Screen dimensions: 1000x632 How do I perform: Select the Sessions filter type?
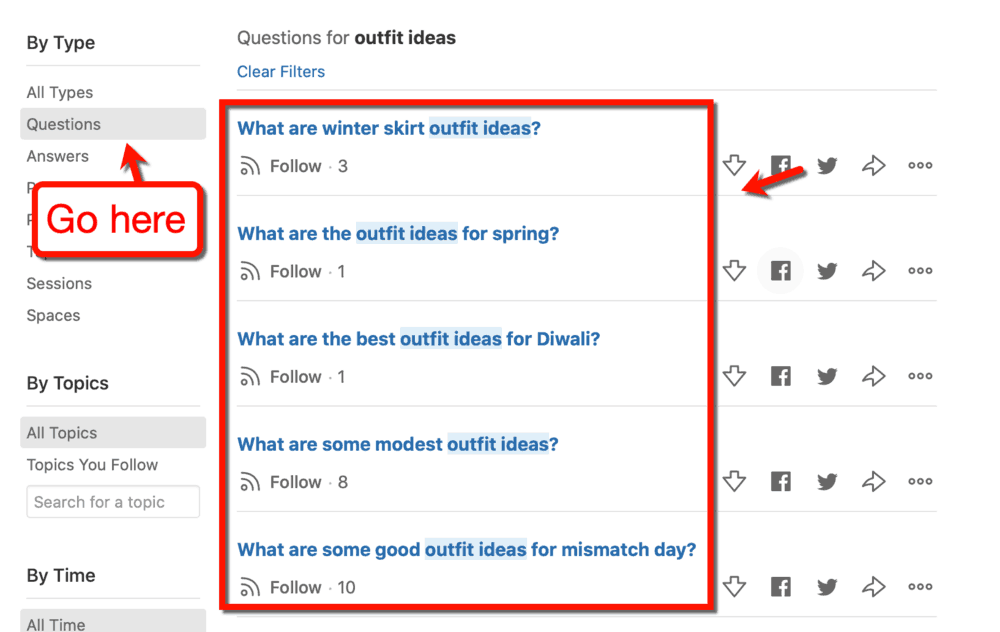click(59, 283)
